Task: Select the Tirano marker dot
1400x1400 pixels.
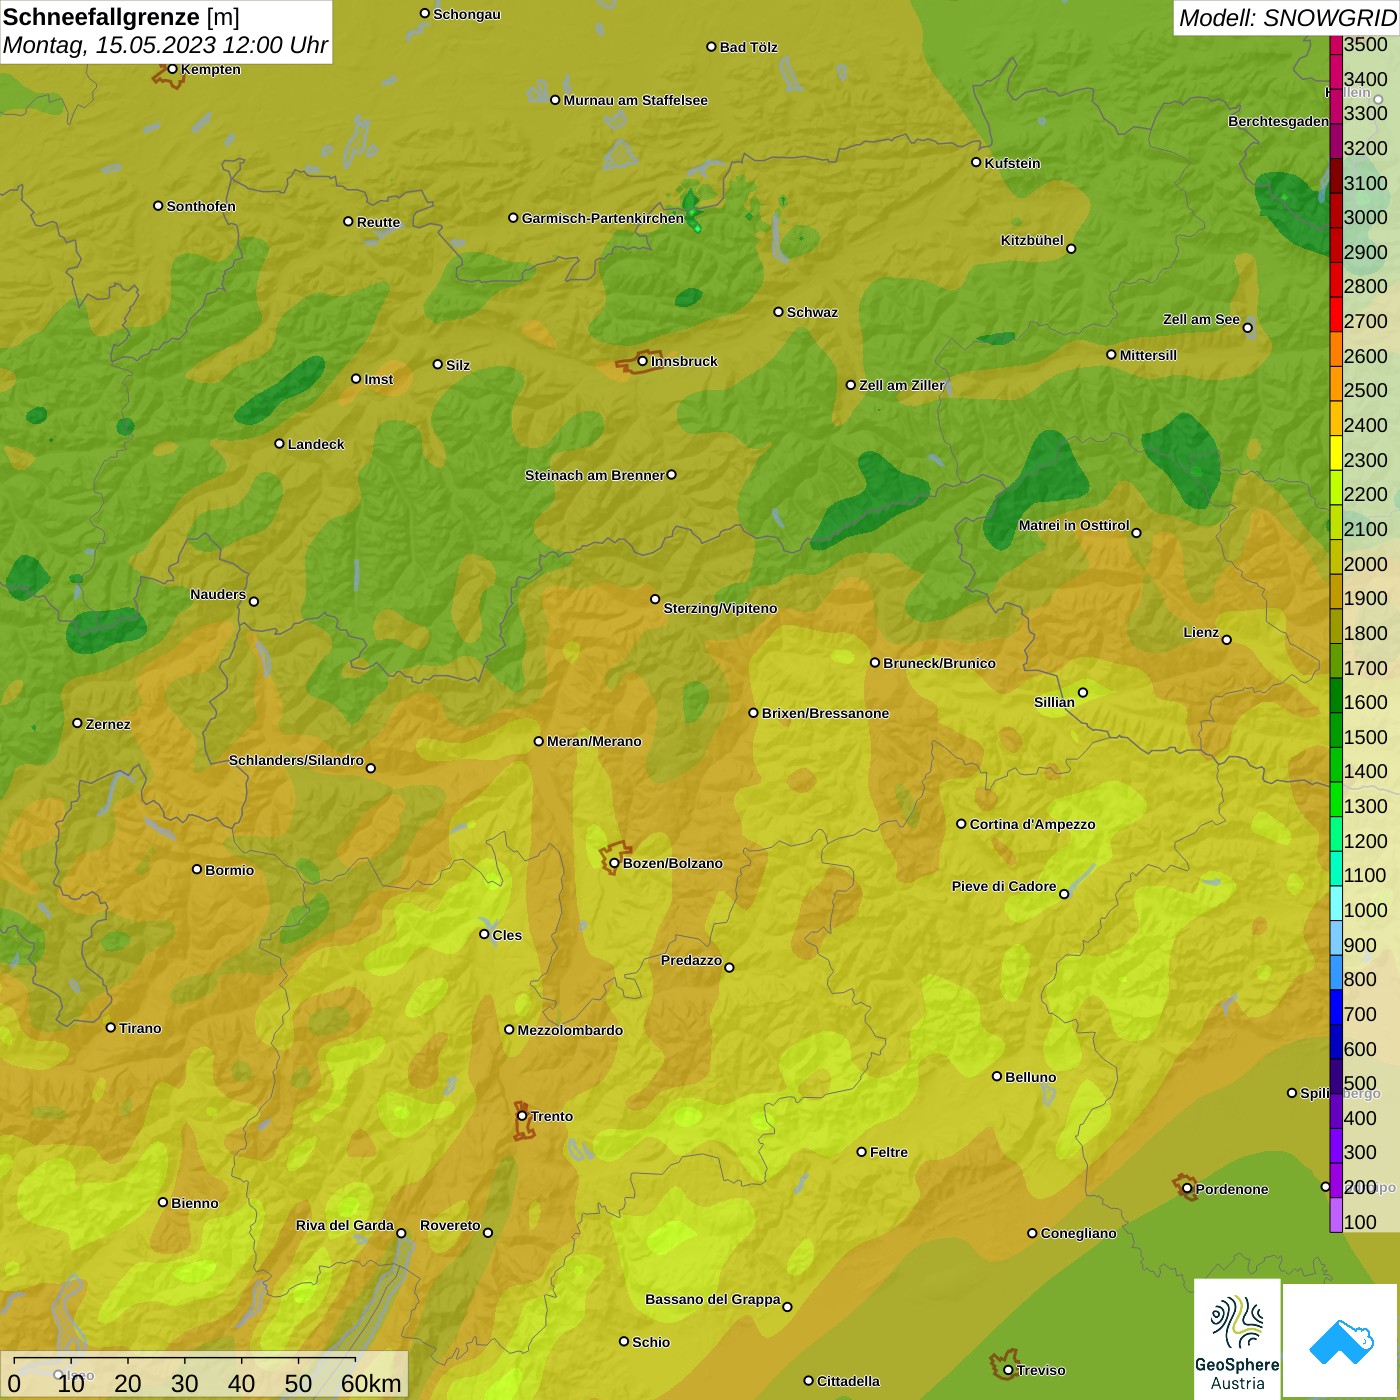Action: (x=111, y=1027)
